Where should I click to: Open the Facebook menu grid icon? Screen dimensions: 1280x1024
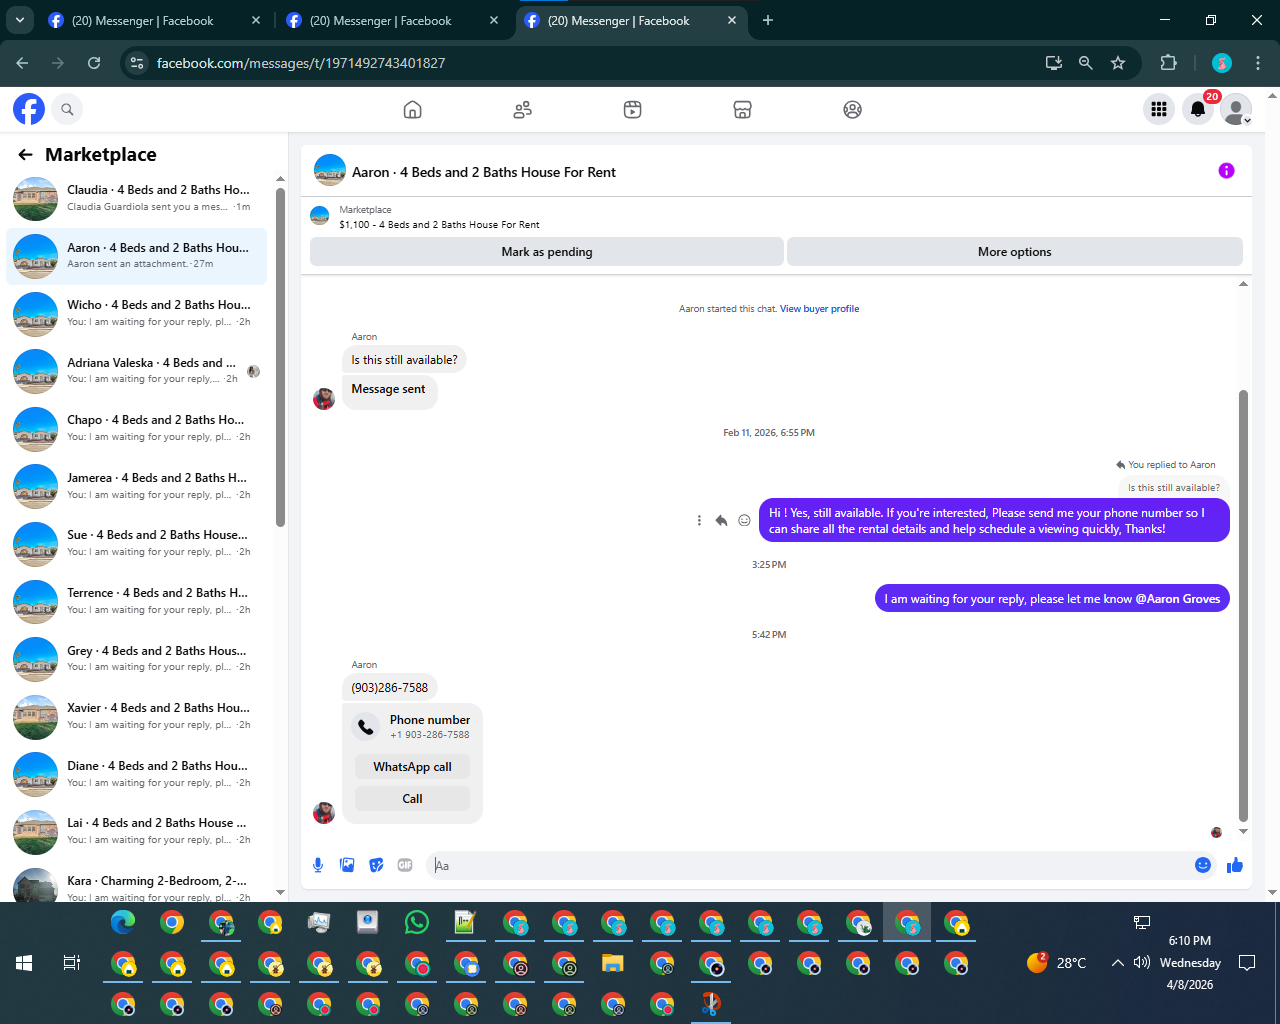click(x=1159, y=109)
